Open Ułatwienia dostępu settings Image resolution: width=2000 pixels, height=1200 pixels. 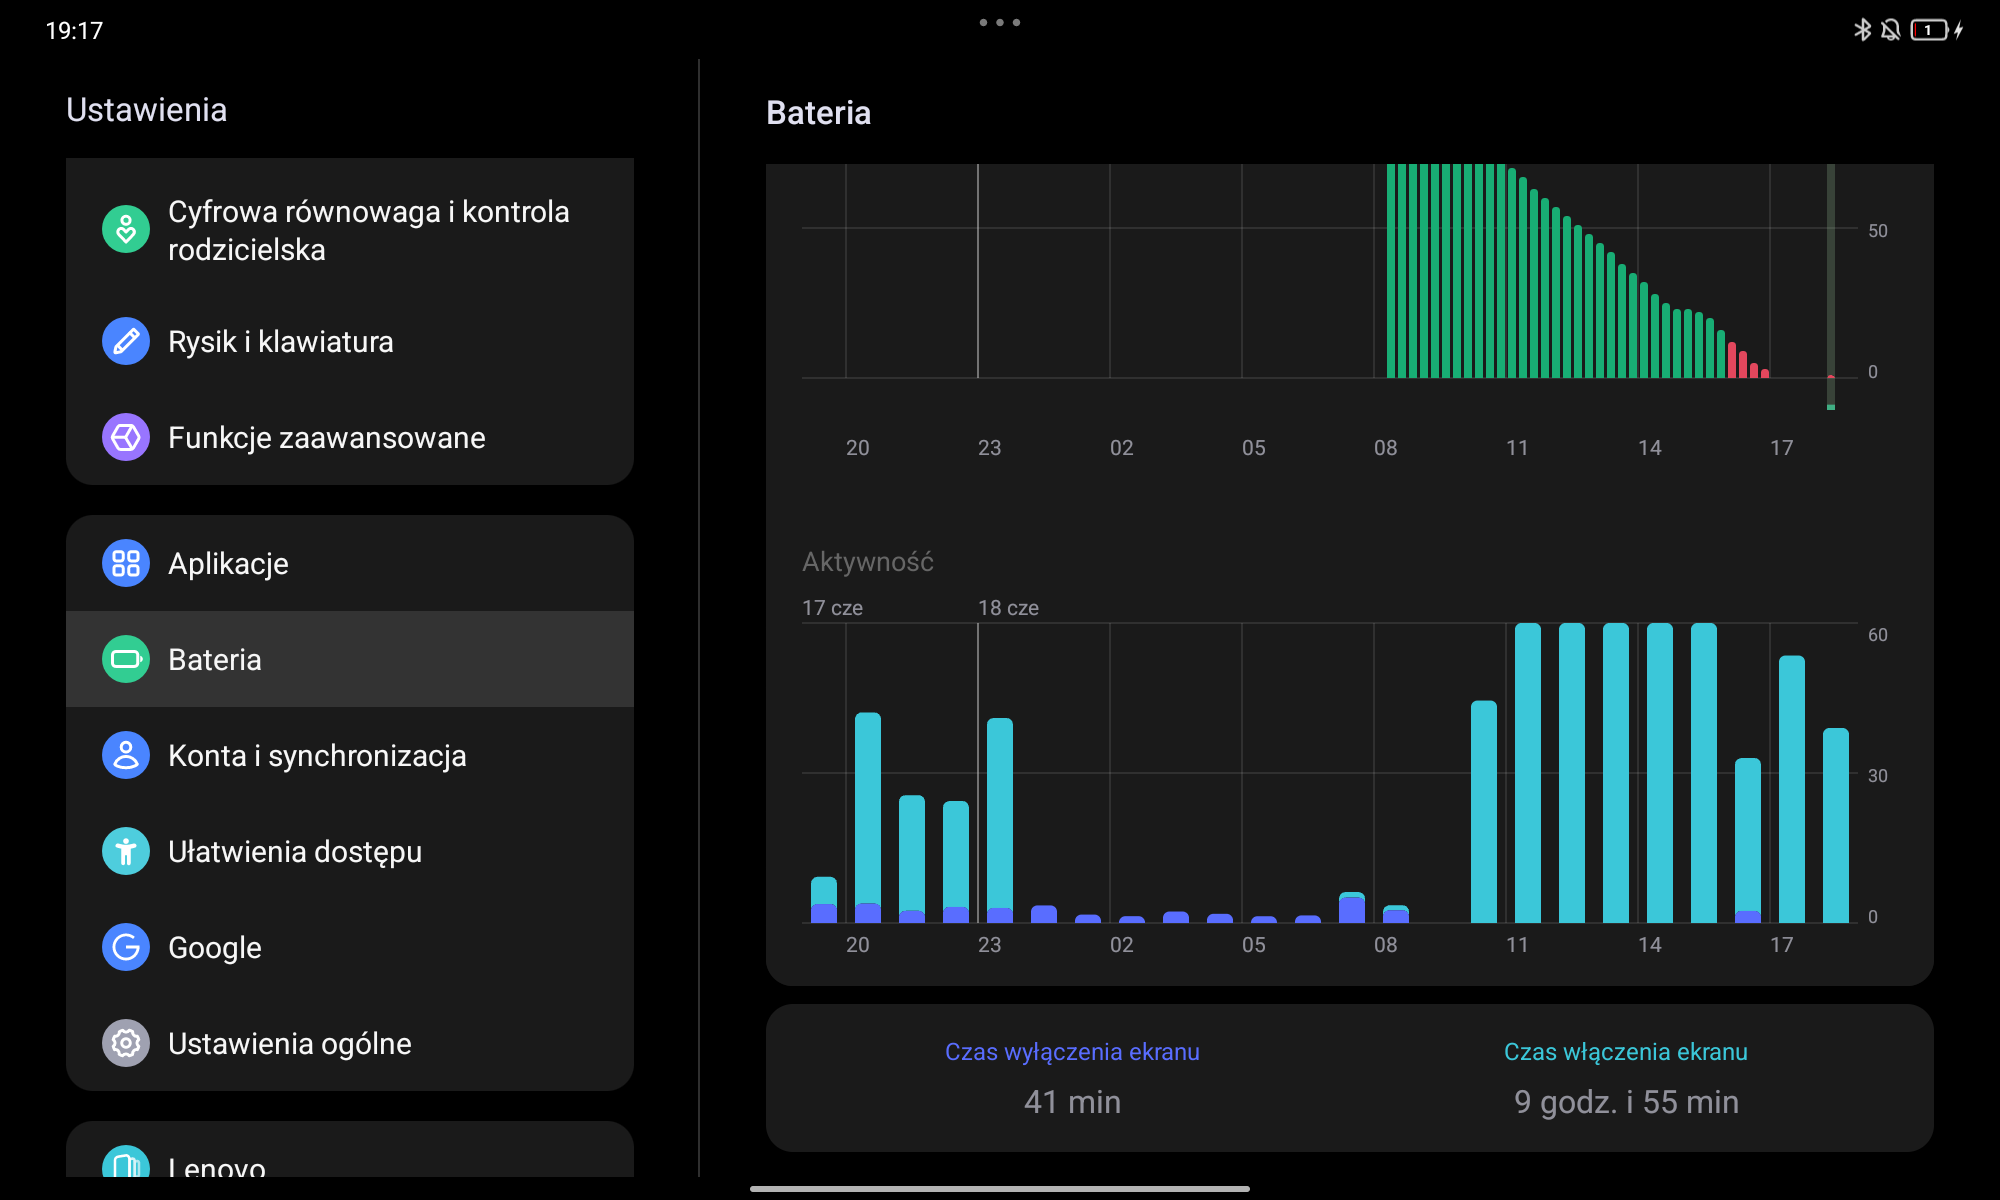click(350, 851)
